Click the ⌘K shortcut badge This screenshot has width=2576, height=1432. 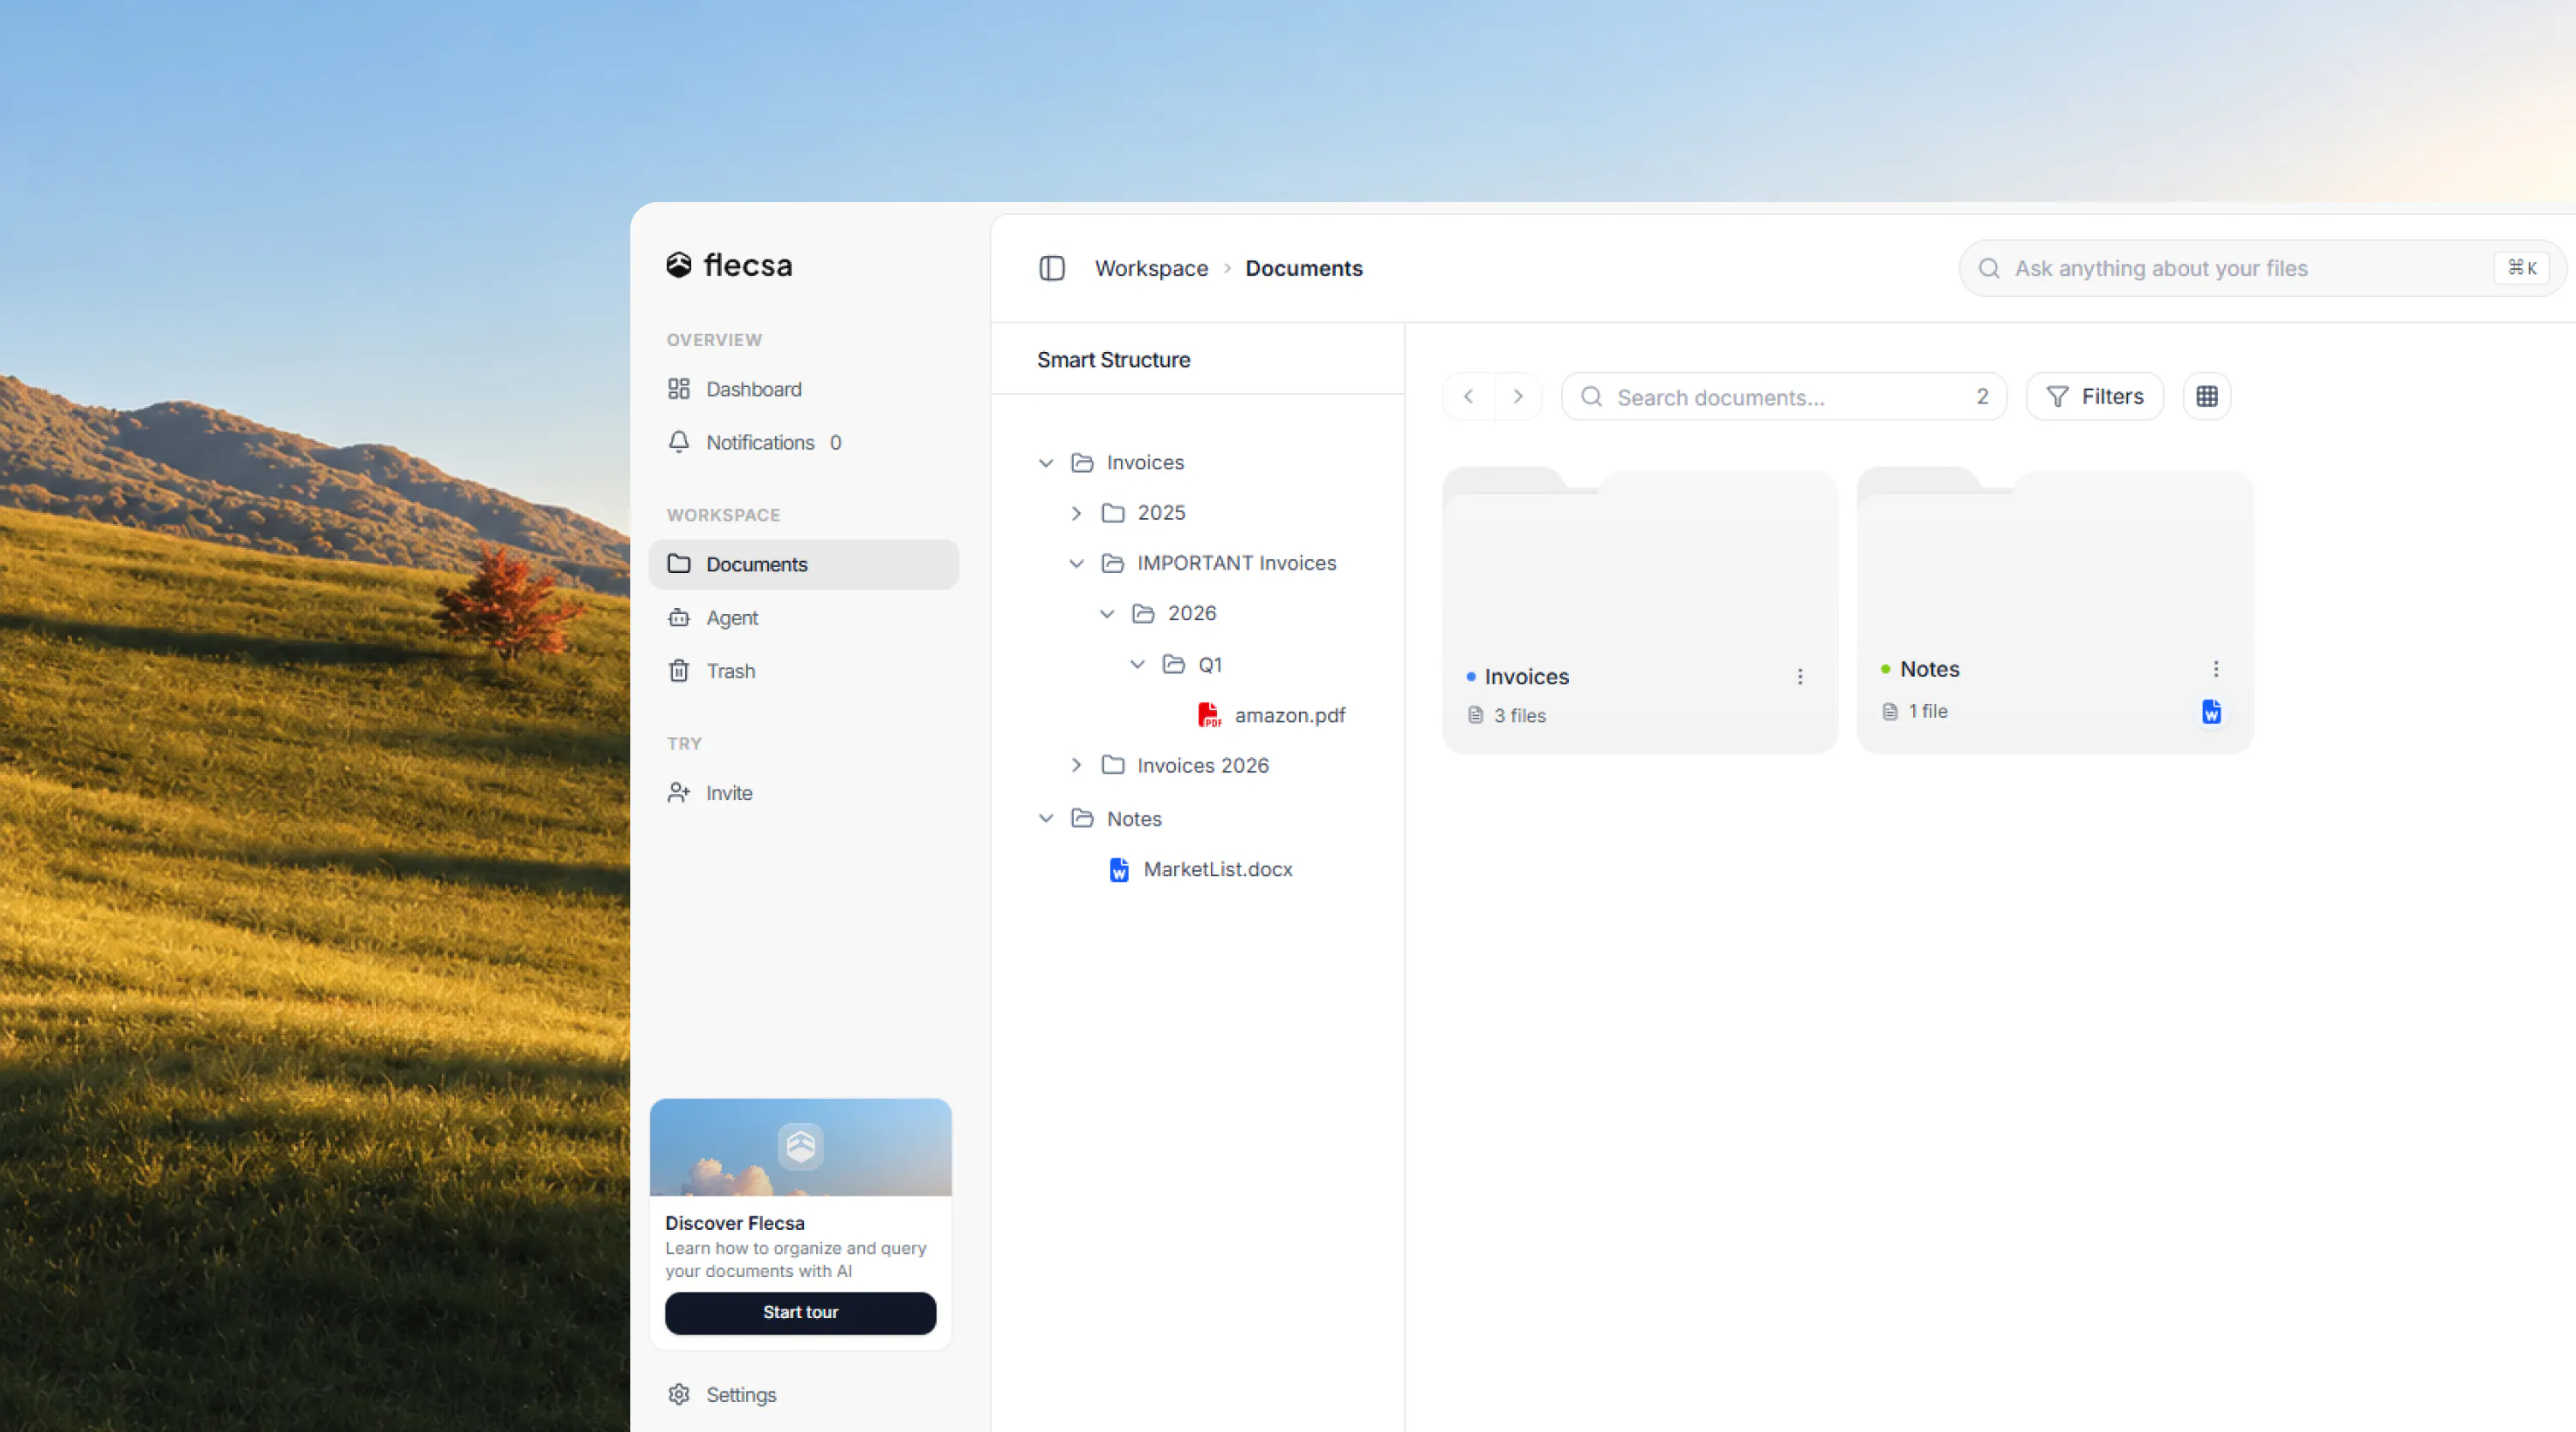[x=2521, y=268]
